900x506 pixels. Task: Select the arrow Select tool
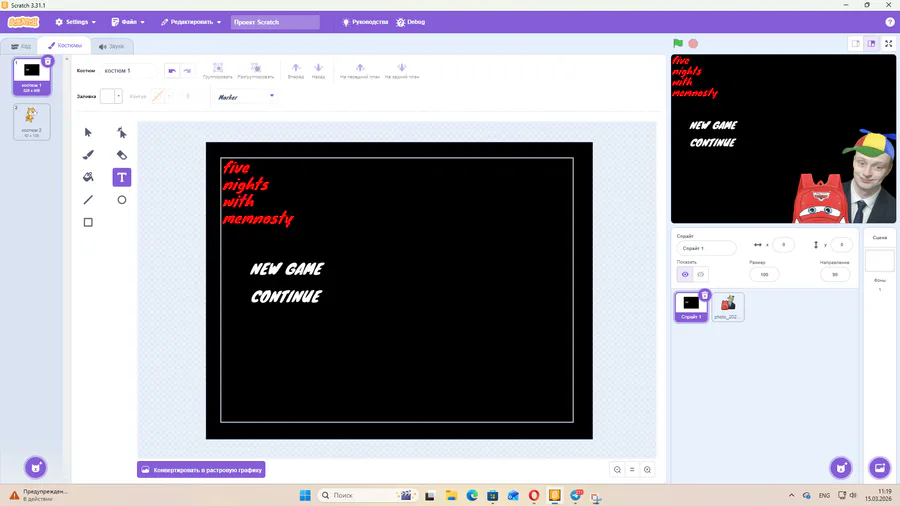coord(88,133)
